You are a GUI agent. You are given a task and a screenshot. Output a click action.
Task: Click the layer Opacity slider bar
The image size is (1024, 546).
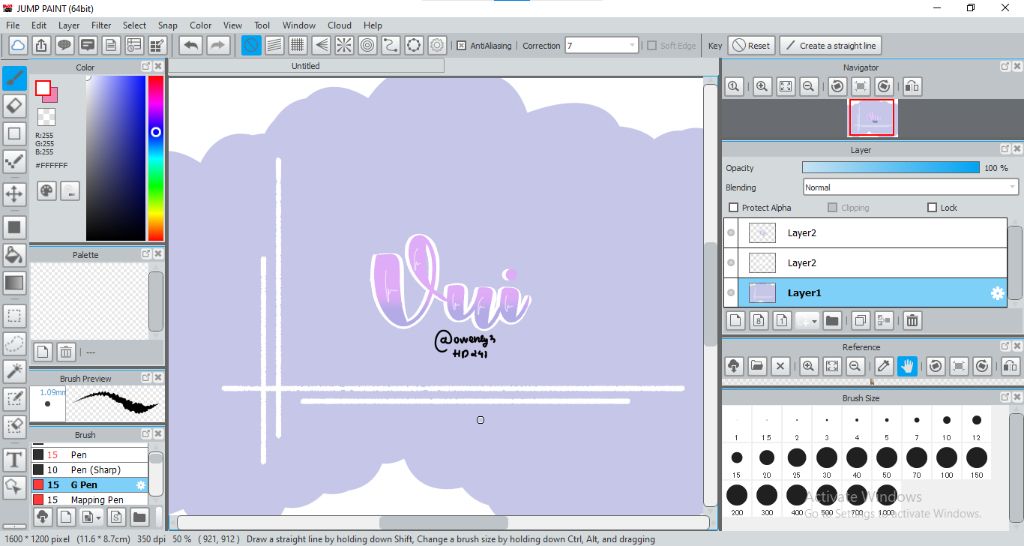[x=891, y=168]
